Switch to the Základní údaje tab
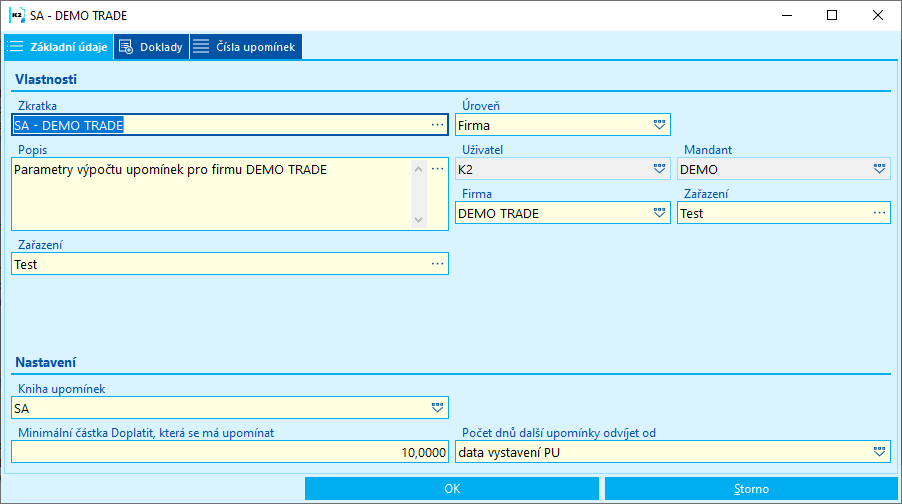Viewport: 902px width, 504px height. point(59,47)
